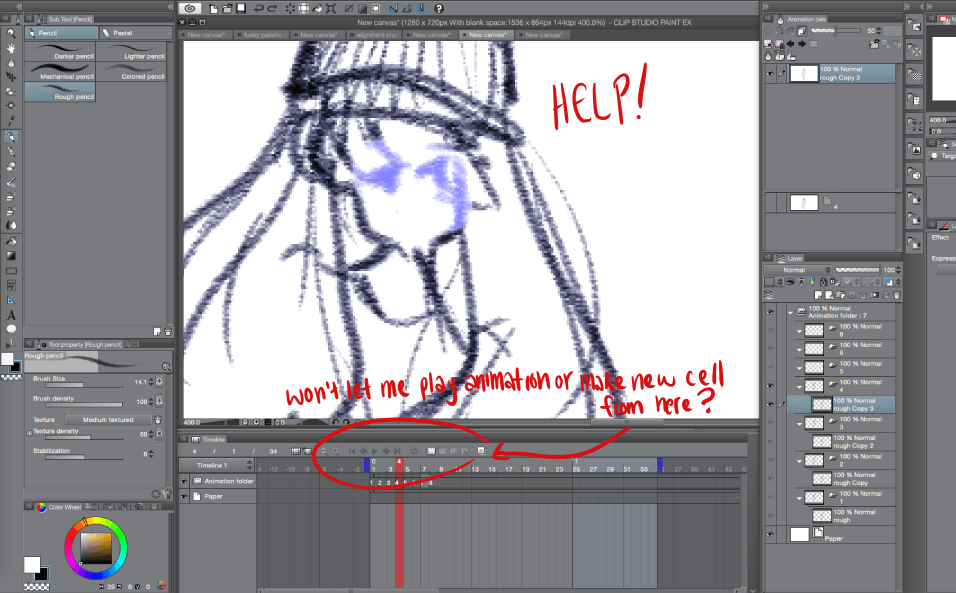Image resolution: width=956 pixels, height=593 pixels.
Task: Click the Redo arrow icon
Action: (x=272, y=9)
